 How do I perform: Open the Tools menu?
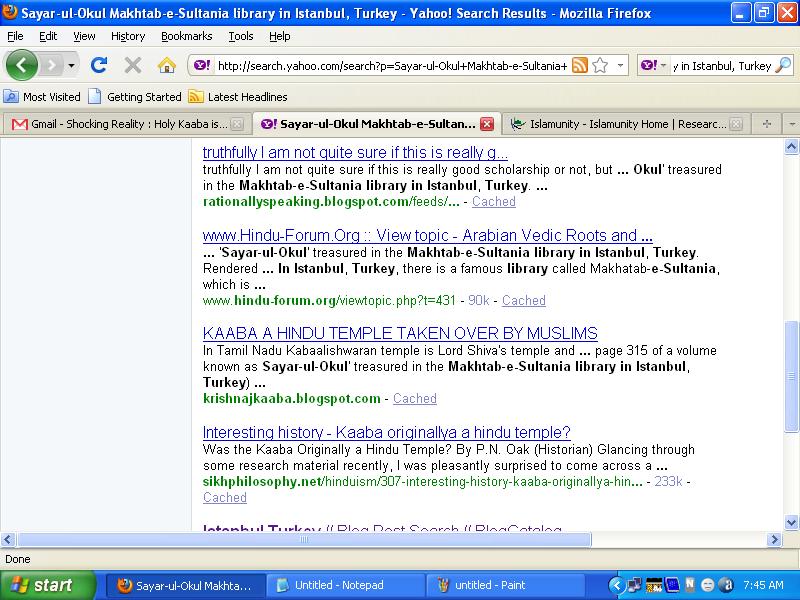(x=240, y=36)
